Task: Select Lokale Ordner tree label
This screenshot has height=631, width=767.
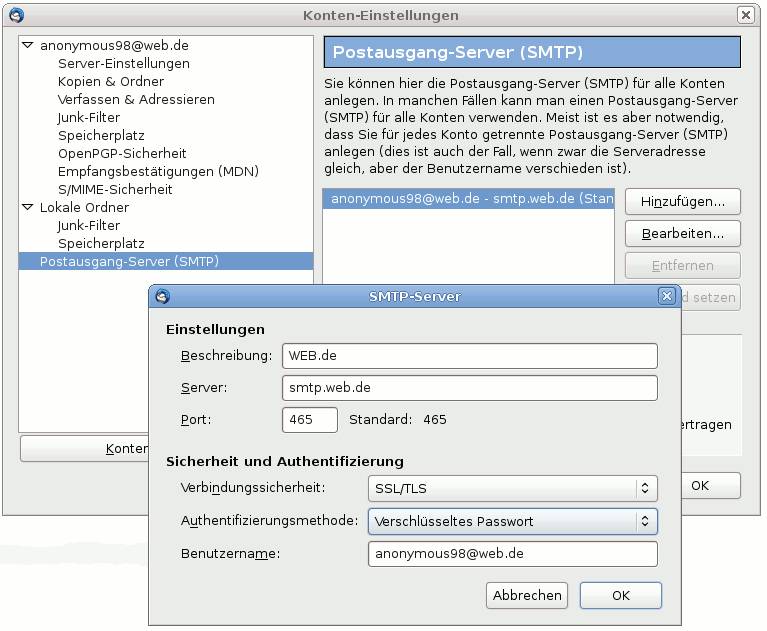Action: [x=85, y=207]
